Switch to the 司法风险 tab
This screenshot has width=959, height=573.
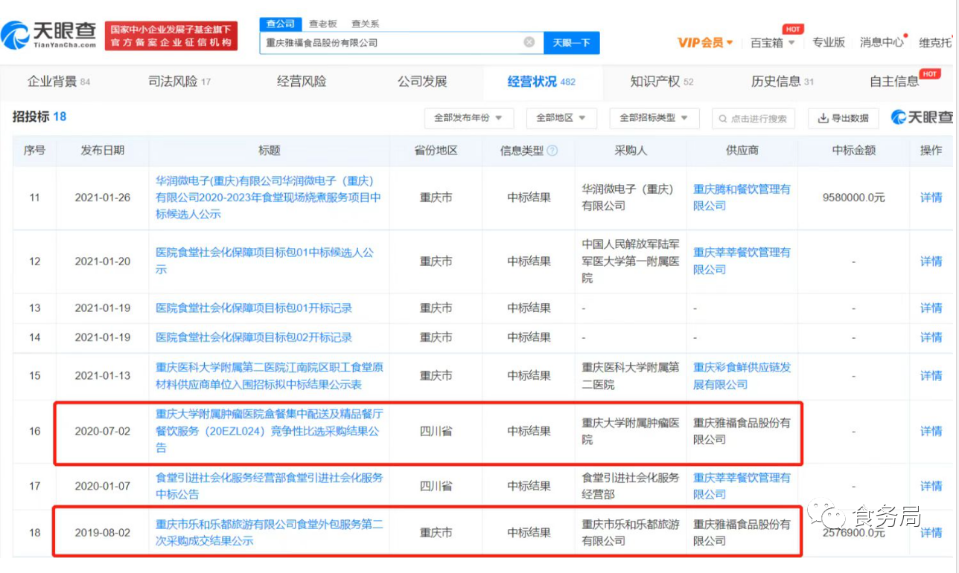(179, 81)
